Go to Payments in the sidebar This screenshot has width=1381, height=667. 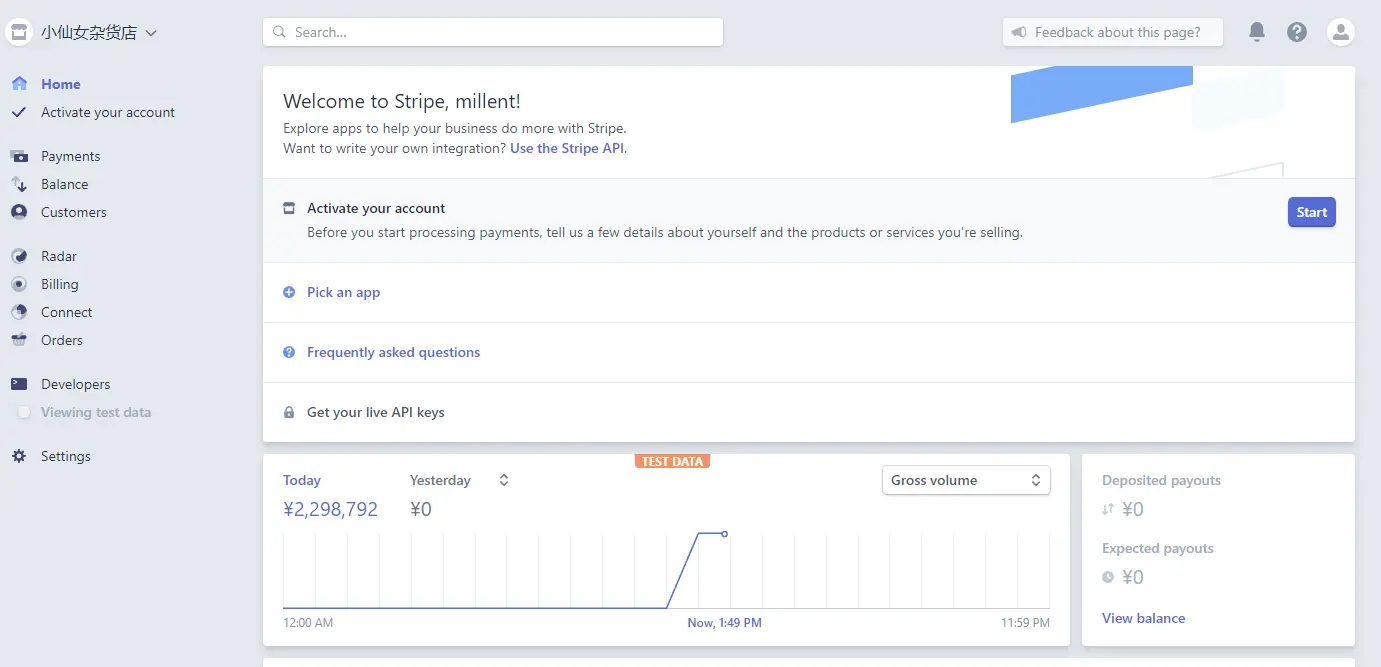[70, 156]
